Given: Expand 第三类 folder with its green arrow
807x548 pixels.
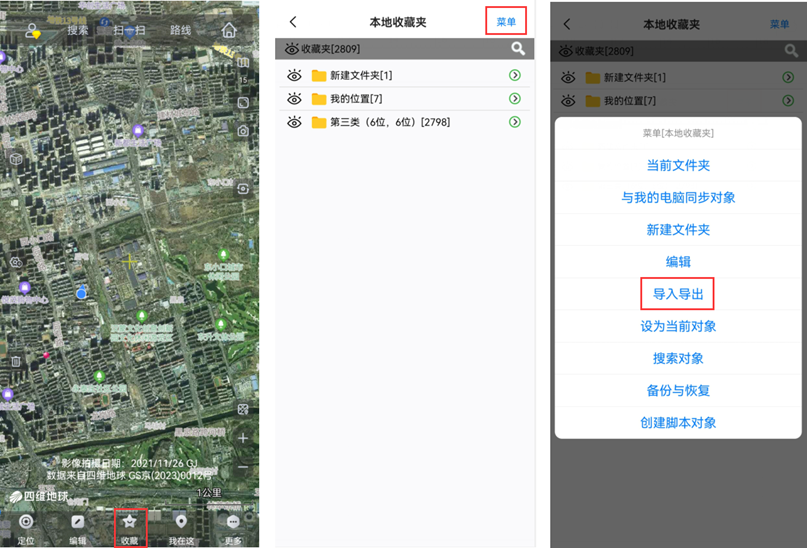Looking at the screenshot, I should point(515,122).
